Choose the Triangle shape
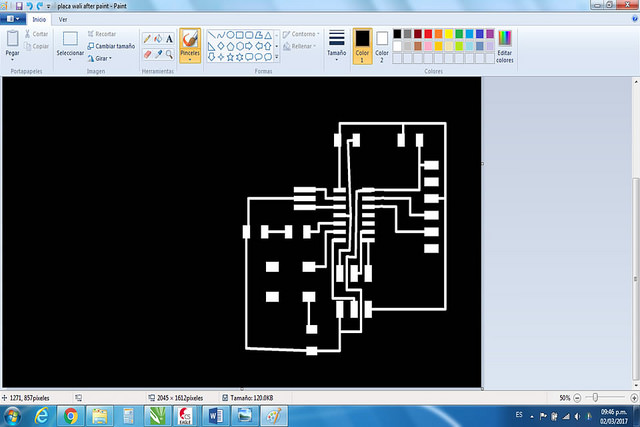Image resolution: width=640 pixels, height=427 pixels. coord(268,35)
